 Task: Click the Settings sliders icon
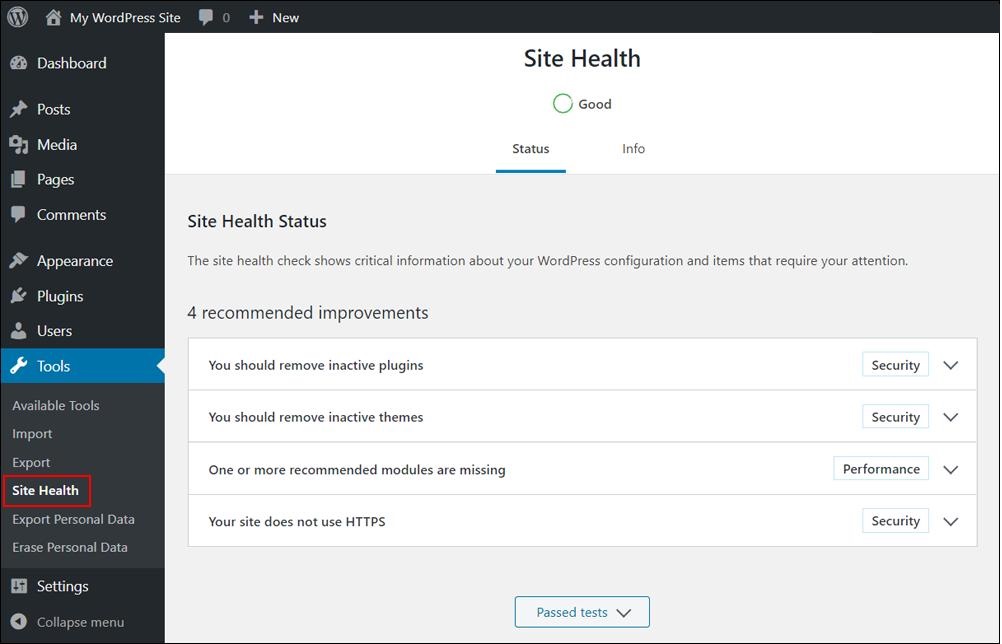pyautogui.click(x=19, y=586)
